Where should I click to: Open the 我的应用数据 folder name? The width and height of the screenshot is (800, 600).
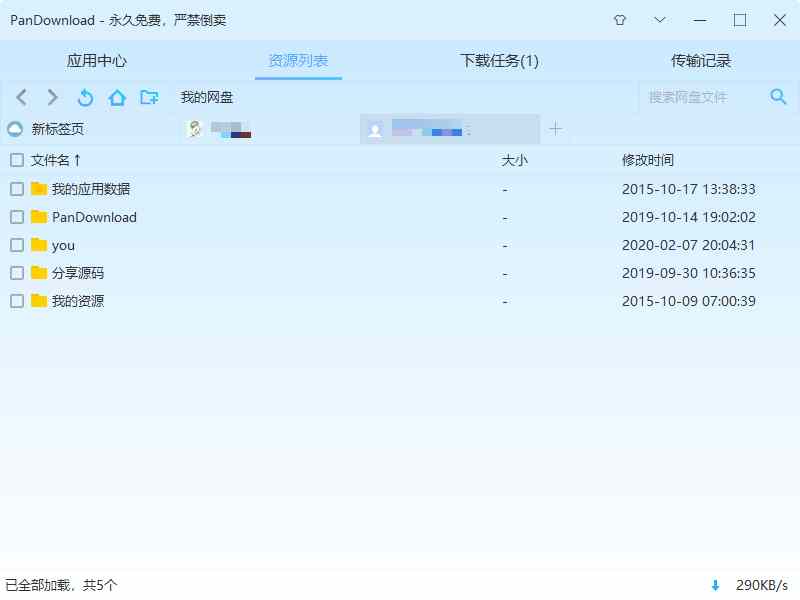(x=91, y=189)
